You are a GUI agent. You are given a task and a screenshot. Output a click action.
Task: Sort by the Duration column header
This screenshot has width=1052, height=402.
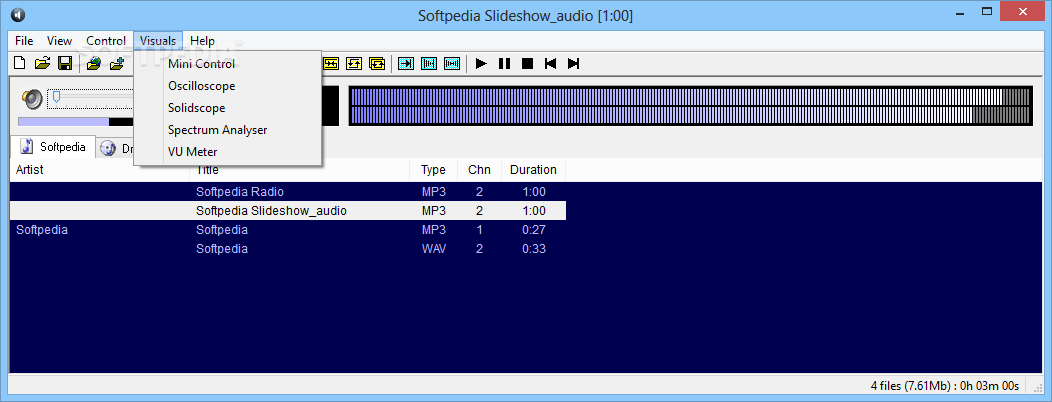[533, 170]
